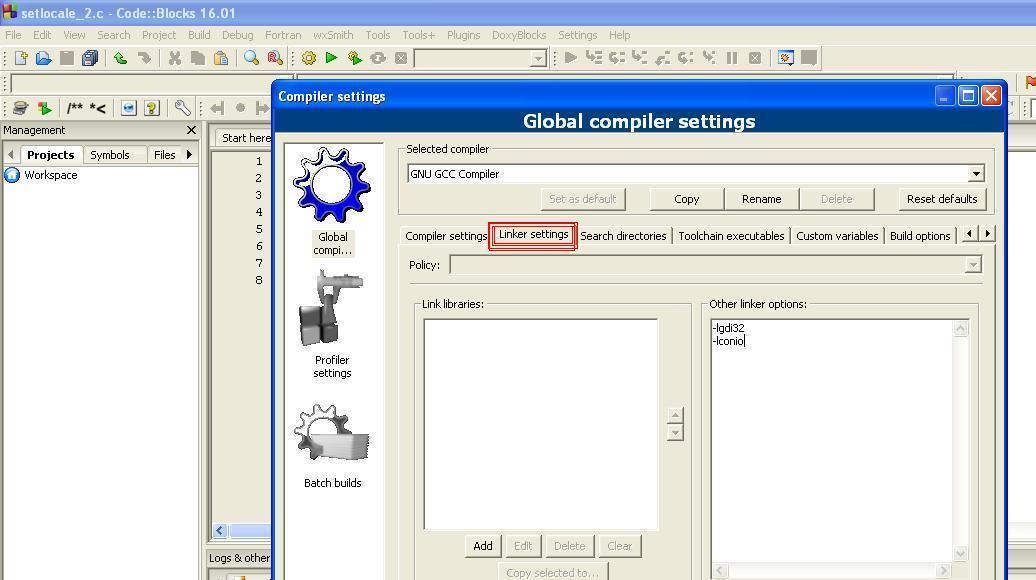The width and height of the screenshot is (1036, 580).
Task: Show next Management tabs with right arrow
Action: 189,155
